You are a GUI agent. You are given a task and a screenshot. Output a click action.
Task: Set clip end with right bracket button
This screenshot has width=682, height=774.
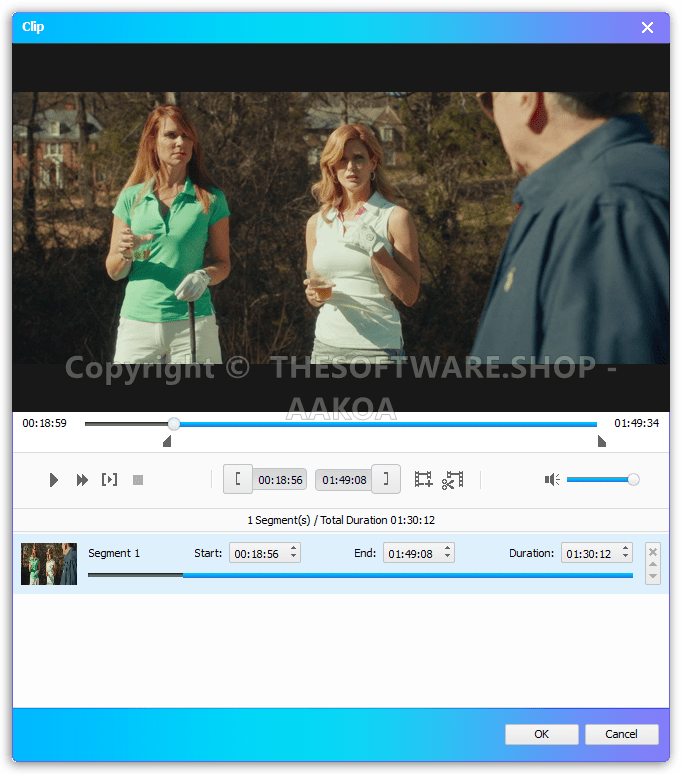(386, 480)
